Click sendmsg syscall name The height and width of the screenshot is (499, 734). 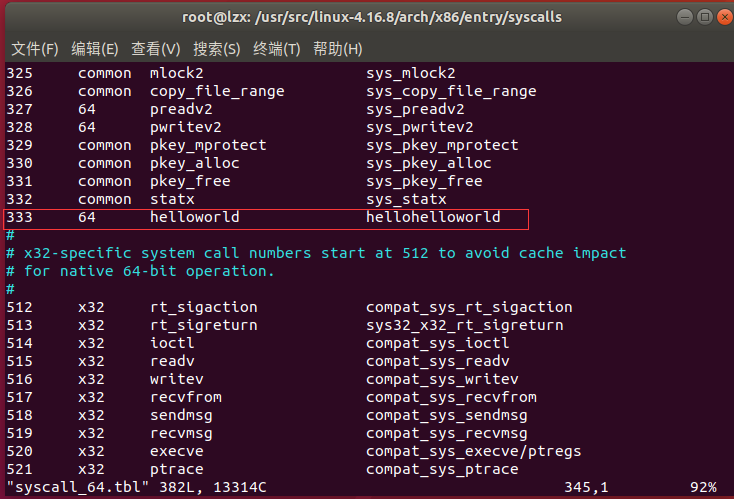coord(181,416)
